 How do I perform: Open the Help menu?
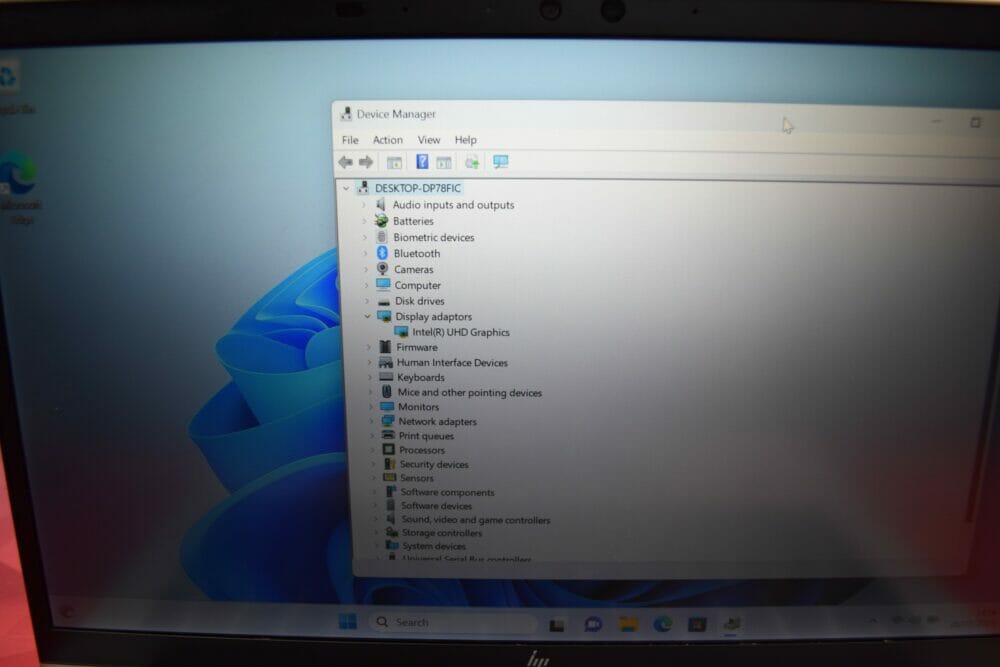point(466,140)
